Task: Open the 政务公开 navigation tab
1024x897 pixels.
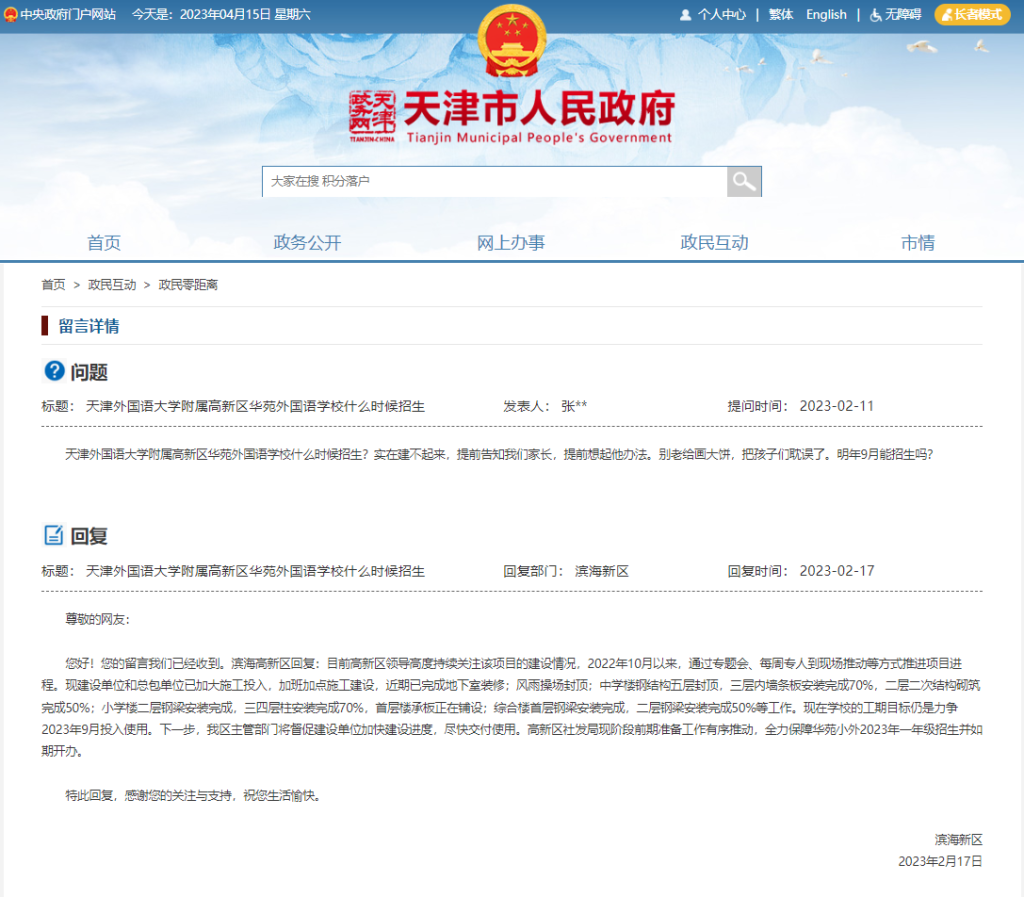Action: pyautogui.click(x=307, y=242)
